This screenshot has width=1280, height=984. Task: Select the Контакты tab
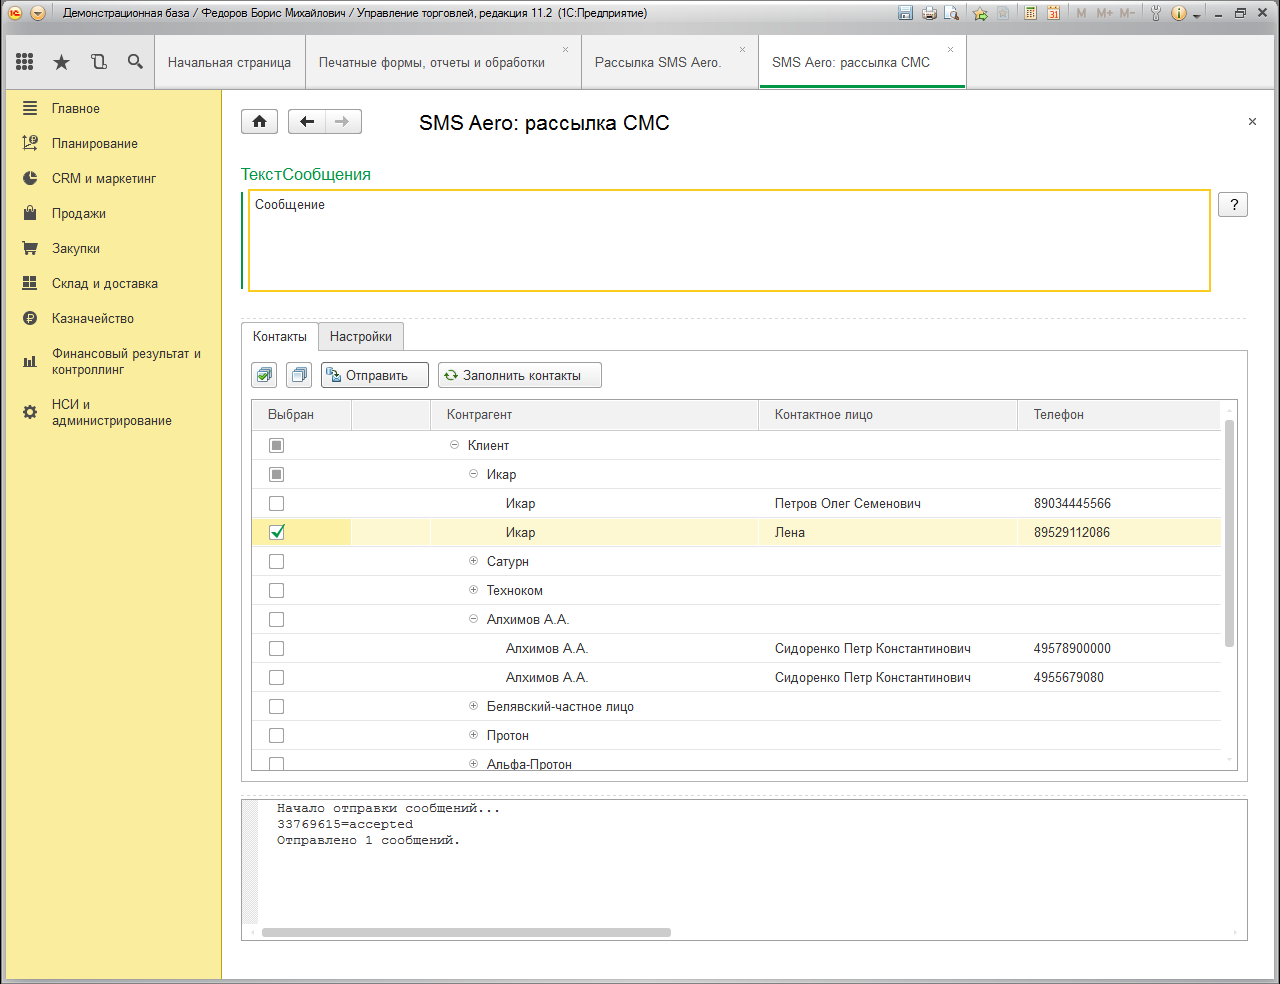click(280, 337)
